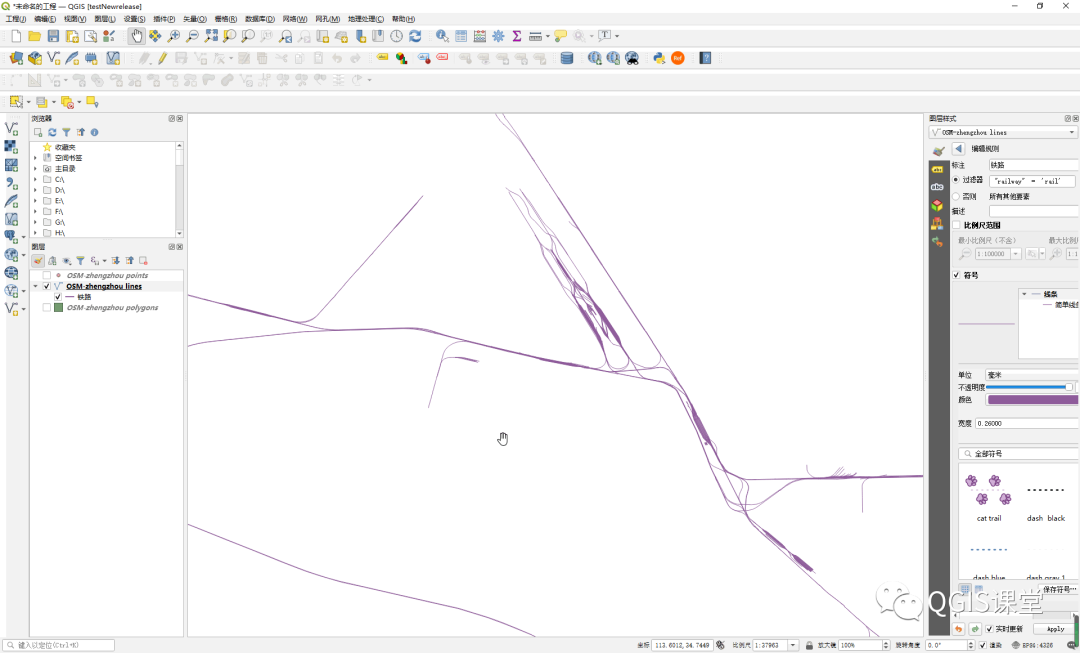Select the dash black symbol

1046,497
